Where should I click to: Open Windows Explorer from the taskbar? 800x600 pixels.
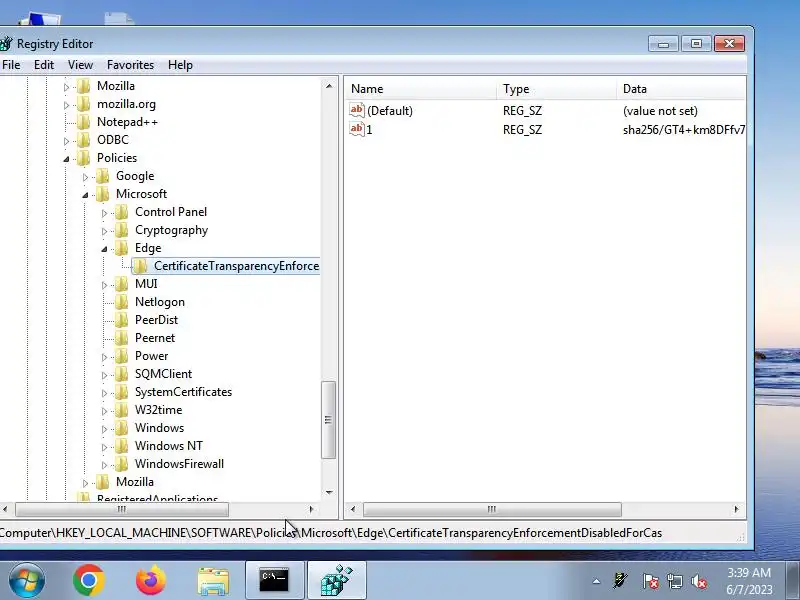pos(213,581)
